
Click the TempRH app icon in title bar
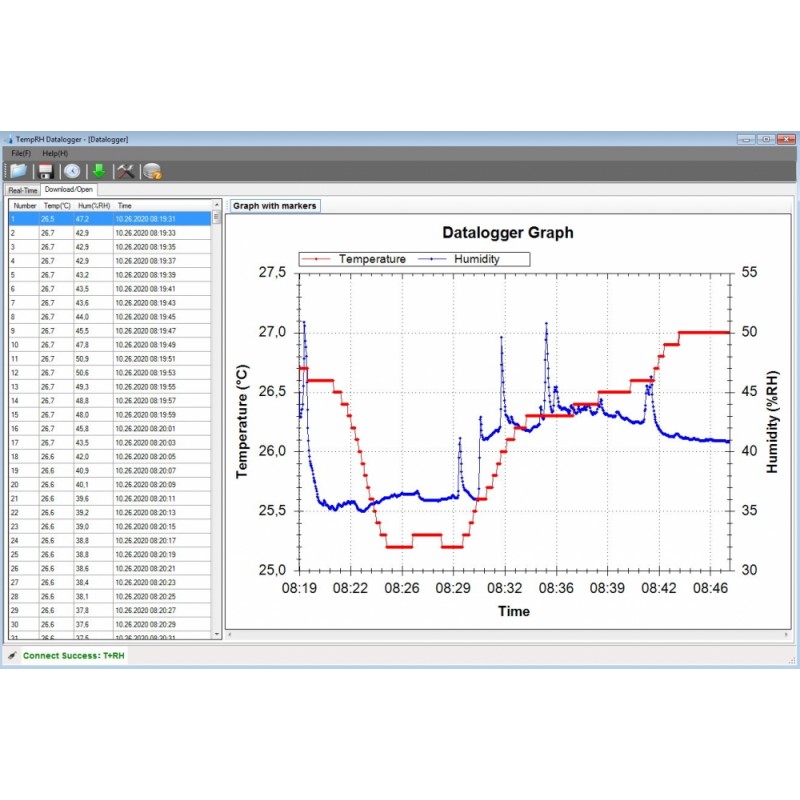(x=10, y=139)
